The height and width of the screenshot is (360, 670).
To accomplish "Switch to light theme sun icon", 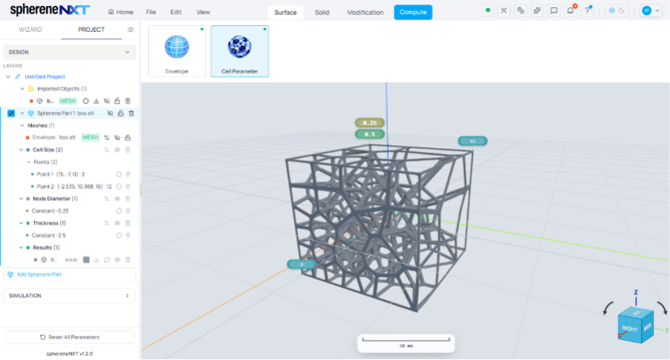I will click(611, 11).
